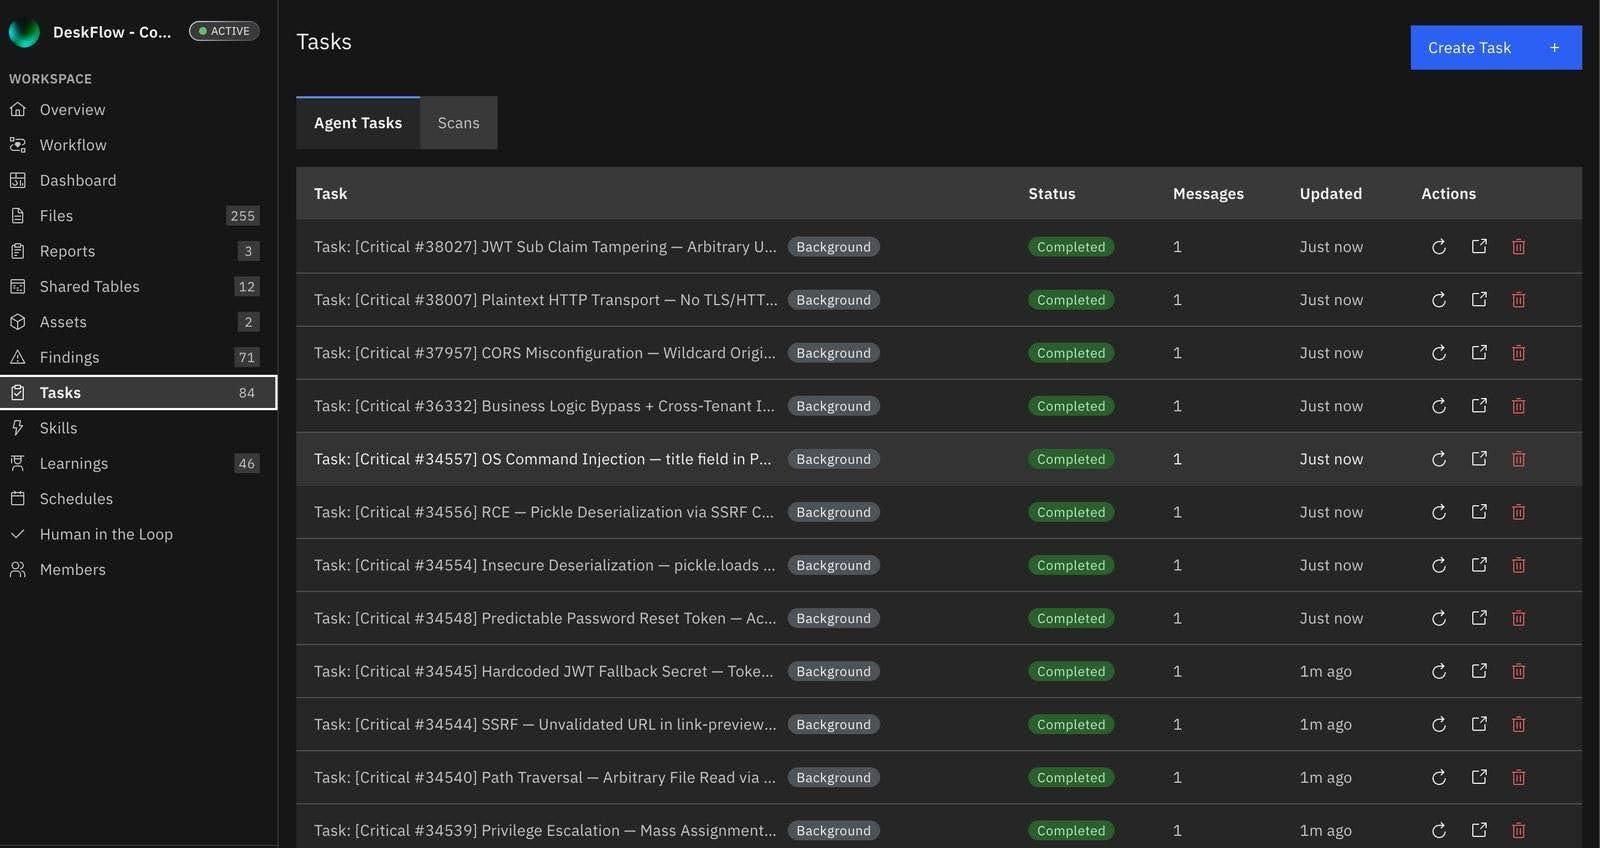The height and width of the screenshot is (848, 1600).
Task: Delete task #34540 Path Traversal
Action: pos(1518,776)
